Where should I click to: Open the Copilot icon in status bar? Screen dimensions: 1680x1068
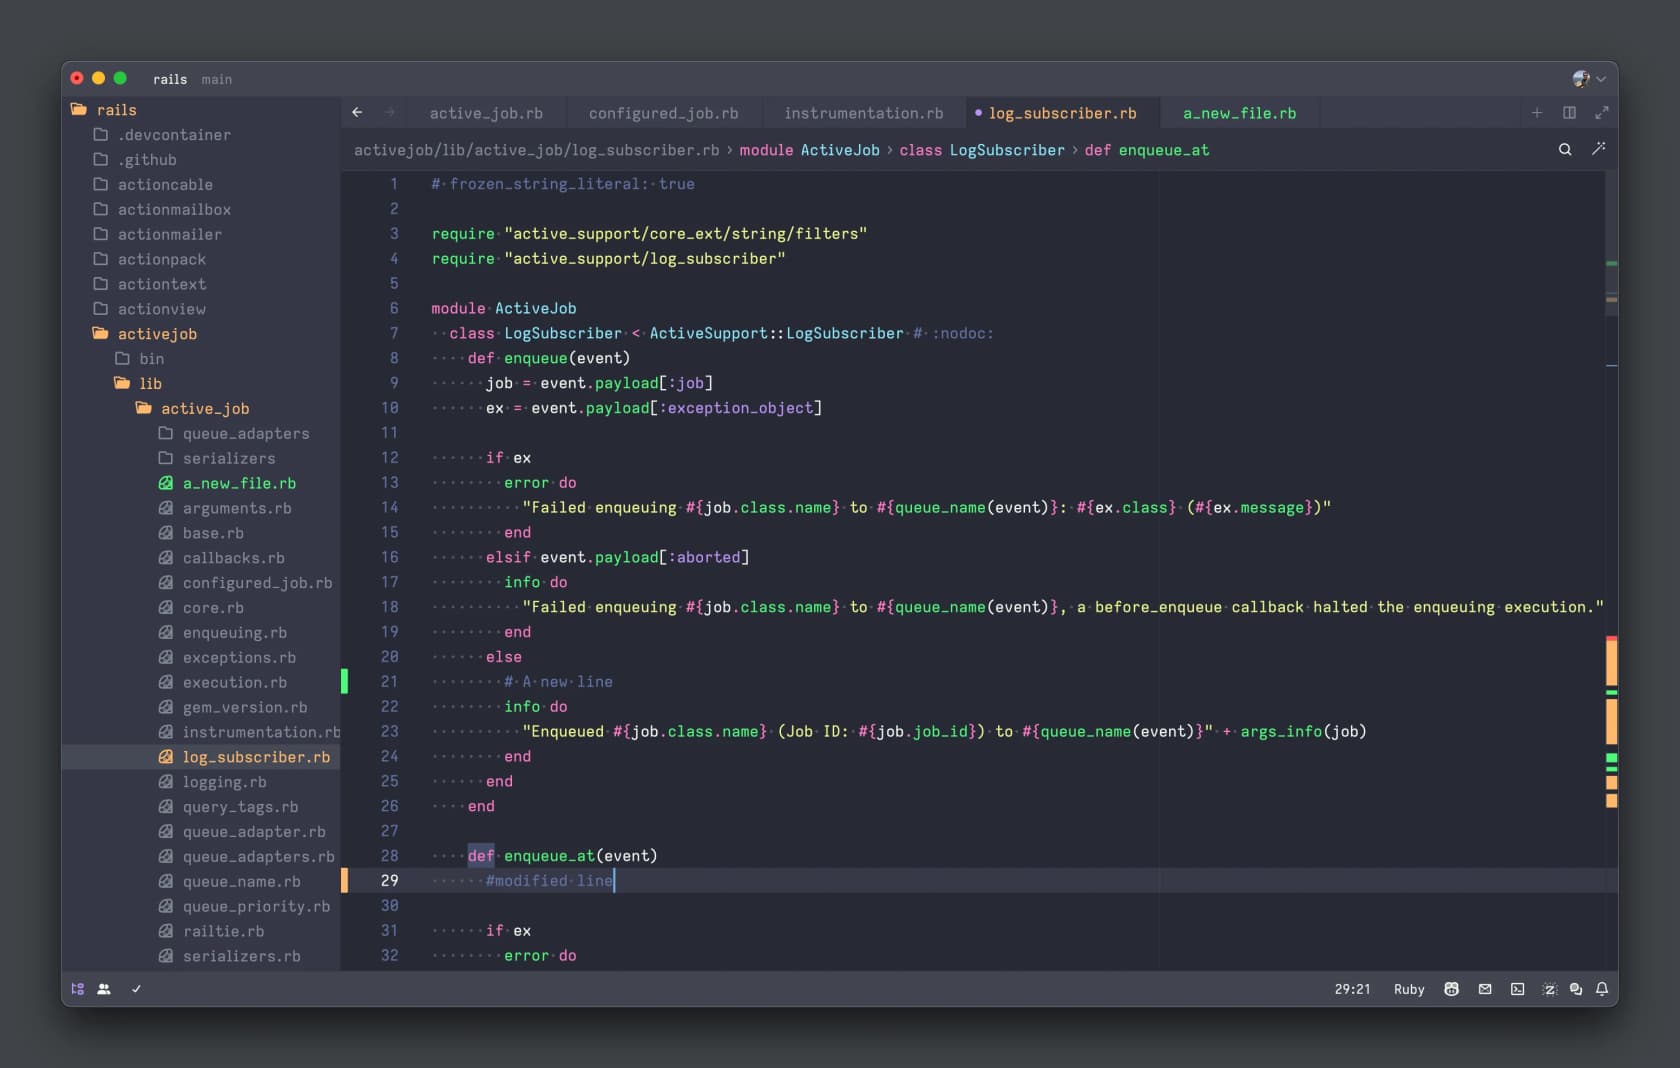pyautogui.click(x=1451, y=989)
